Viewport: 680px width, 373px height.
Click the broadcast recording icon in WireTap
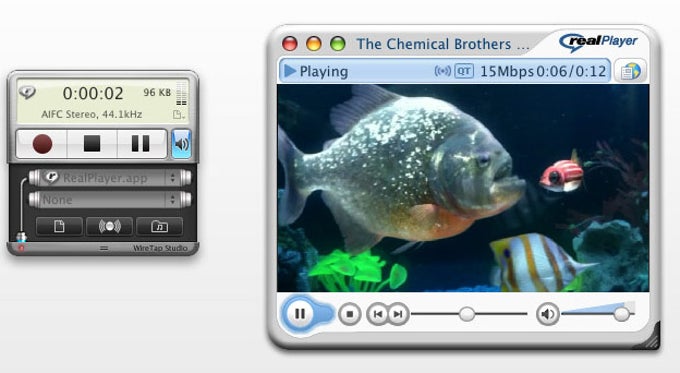coord(109,226)
